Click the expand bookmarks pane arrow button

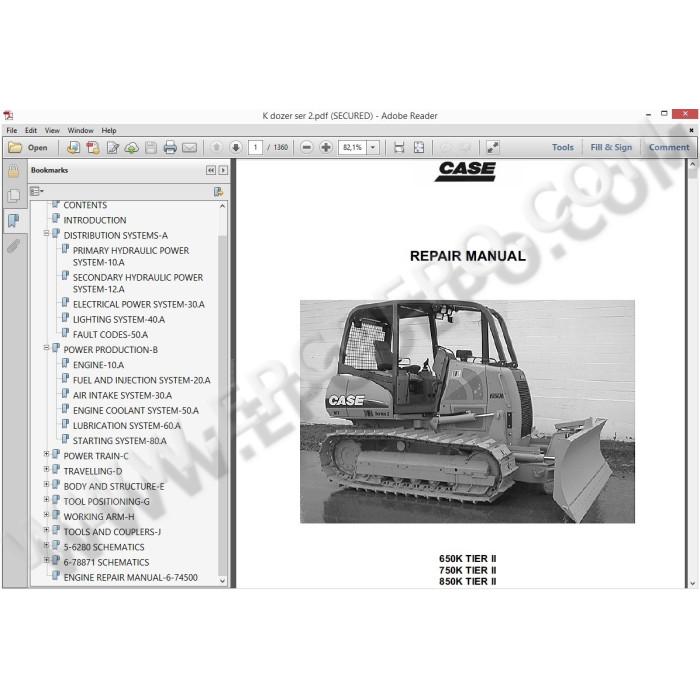(x=223, y=170)
